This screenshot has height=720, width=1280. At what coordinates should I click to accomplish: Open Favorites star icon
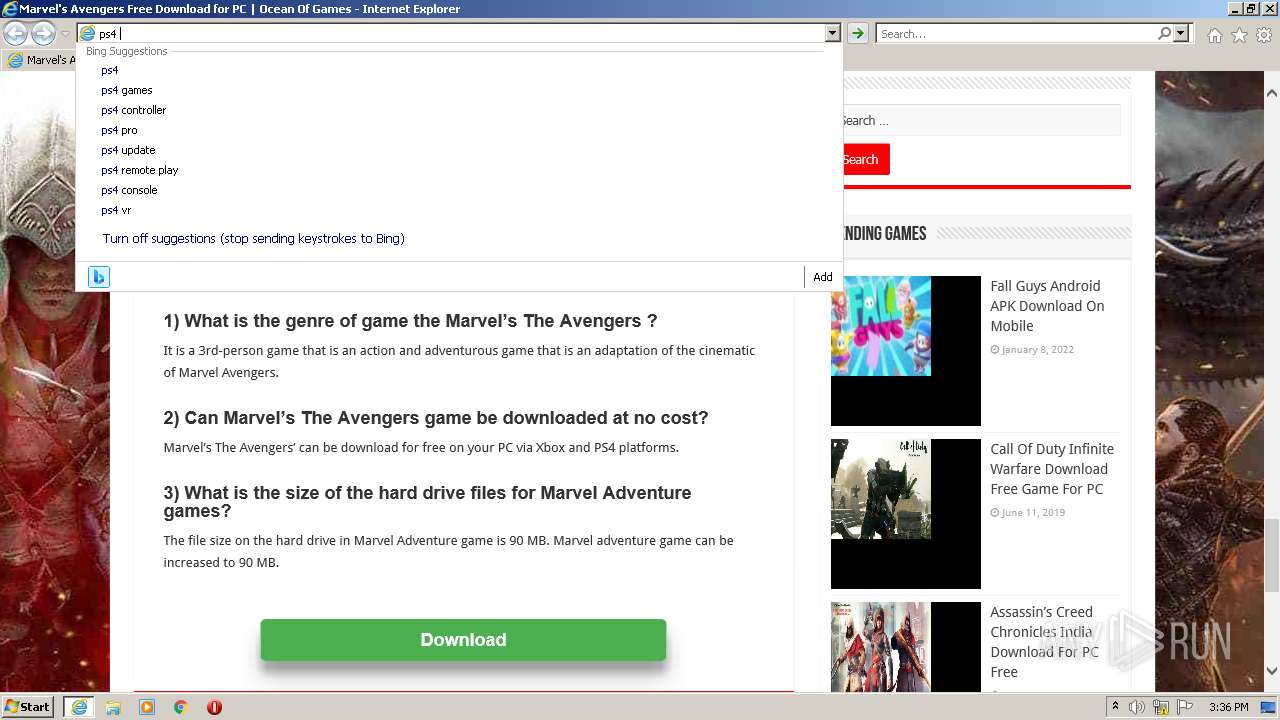click(x=1239, y=35)
